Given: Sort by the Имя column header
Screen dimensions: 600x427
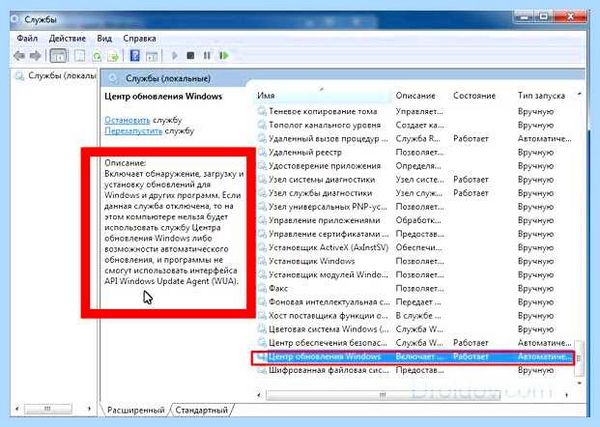Looking at the screenshot, I should point(323,96).
